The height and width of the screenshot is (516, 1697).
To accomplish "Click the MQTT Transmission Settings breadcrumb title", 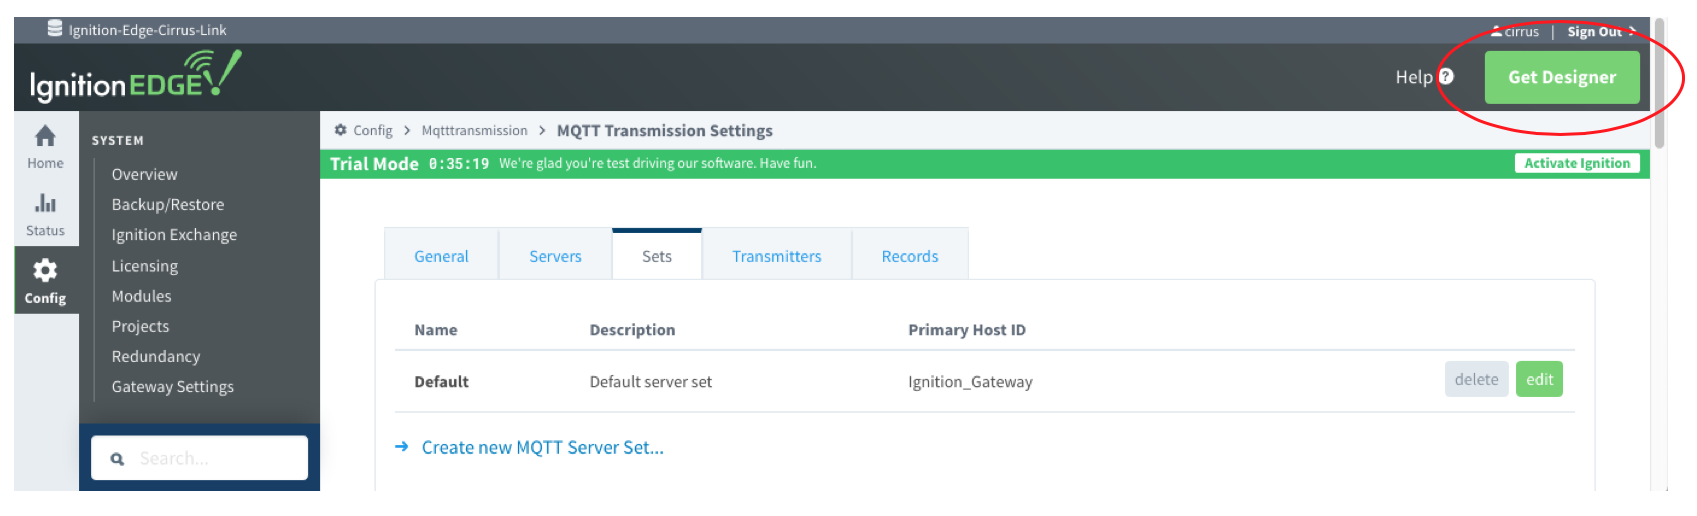I will click(665, 130).
